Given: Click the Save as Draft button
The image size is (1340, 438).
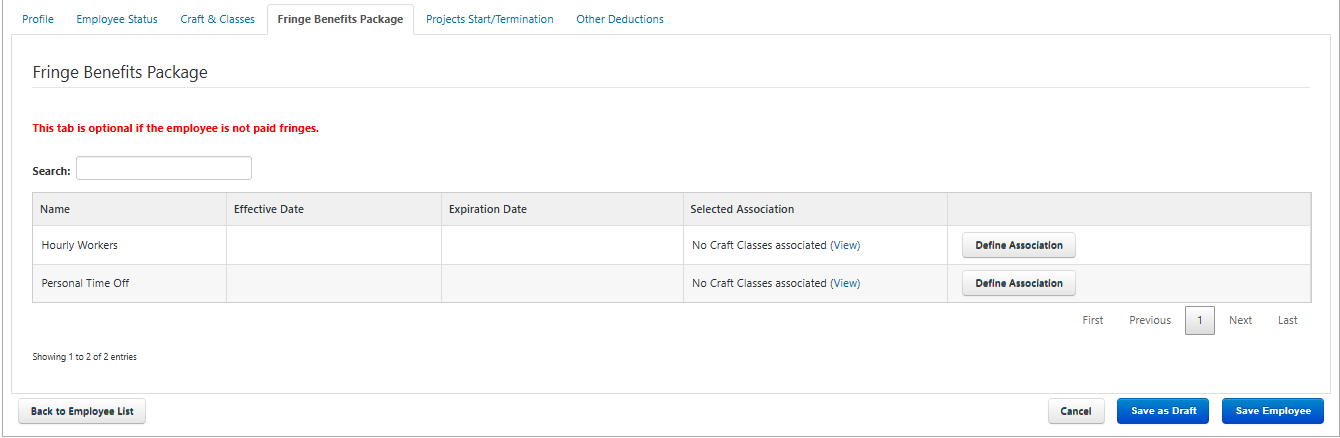Looking at the screenshot, I should 1163,411.
